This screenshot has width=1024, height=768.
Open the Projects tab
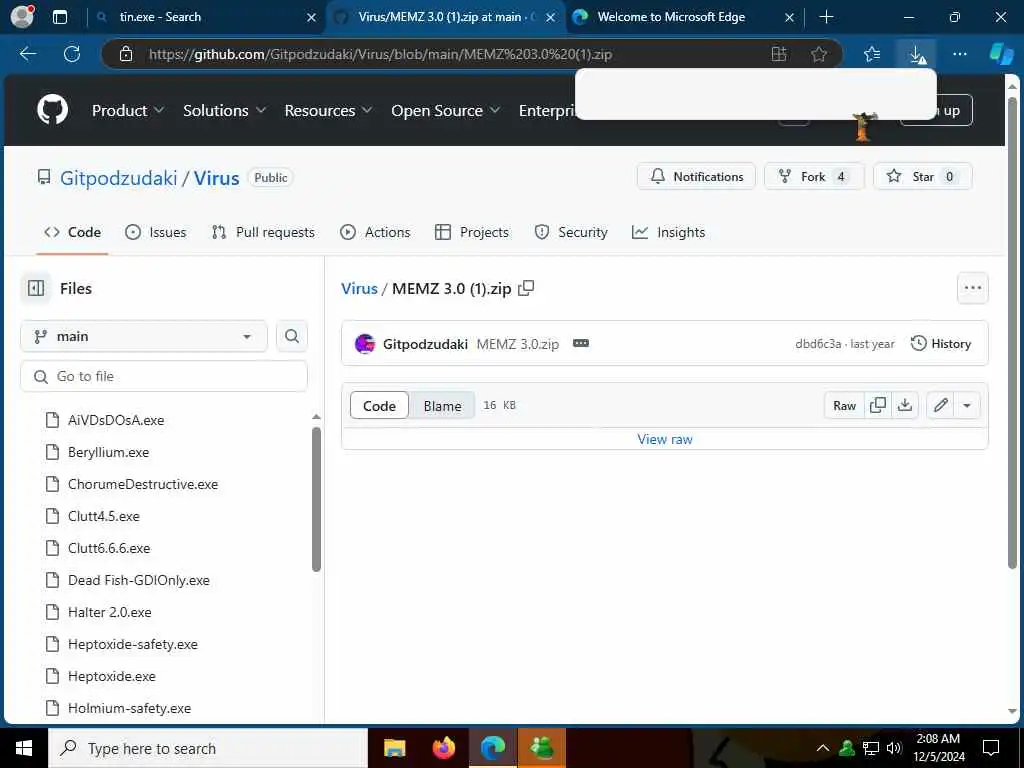[472, 232]
